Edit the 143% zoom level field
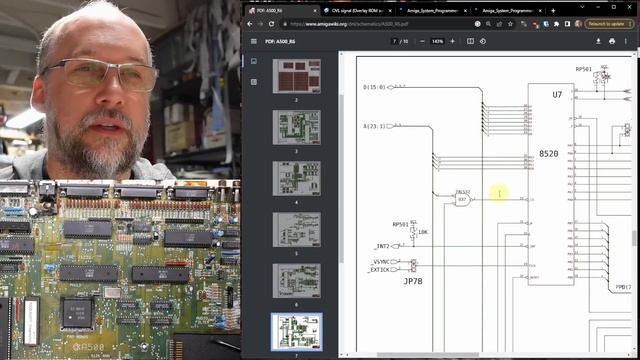The image size is (640, 360). pyautogui.click(x=437, y=41)
